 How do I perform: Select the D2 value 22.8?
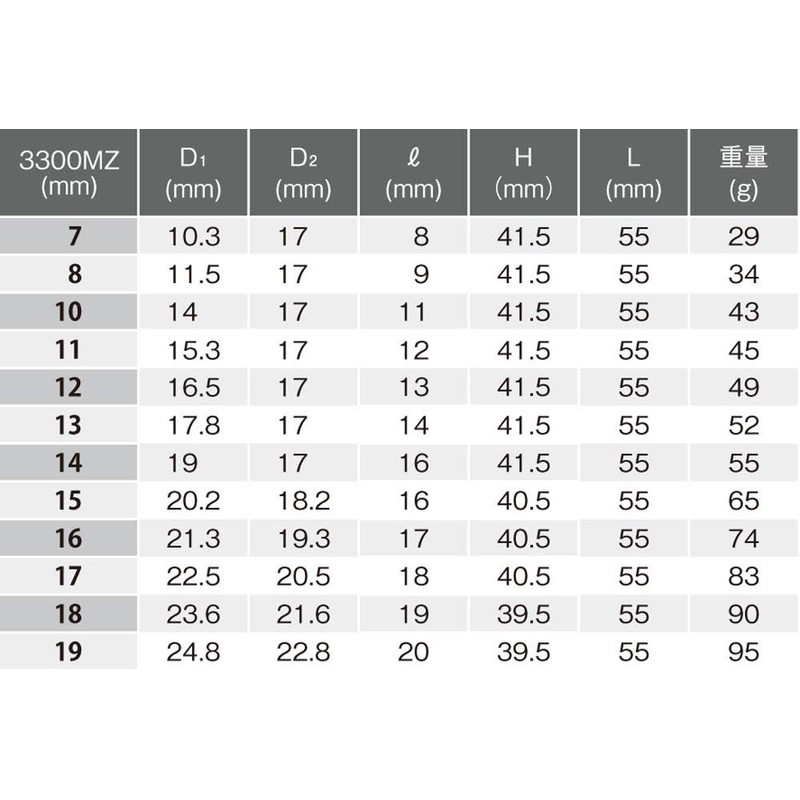(304, 652)
